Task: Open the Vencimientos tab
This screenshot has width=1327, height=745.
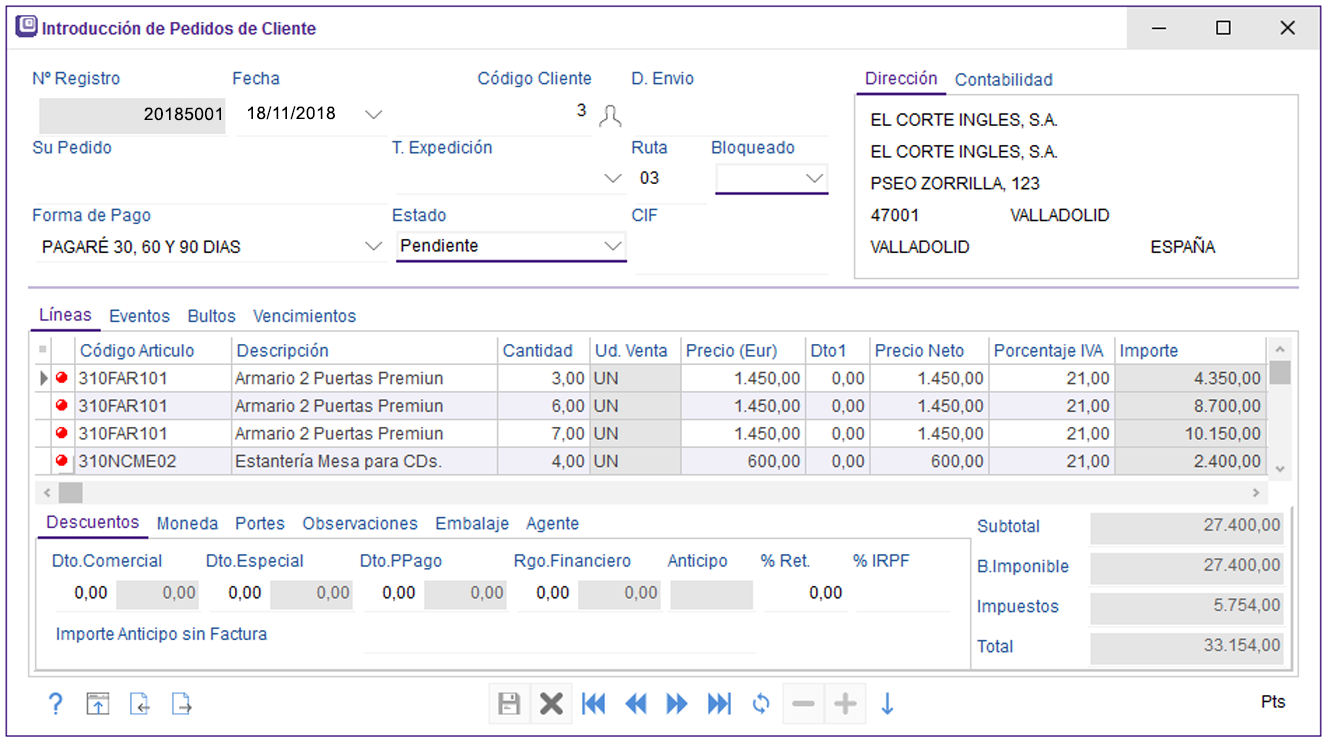Action: tap(304, 316)
